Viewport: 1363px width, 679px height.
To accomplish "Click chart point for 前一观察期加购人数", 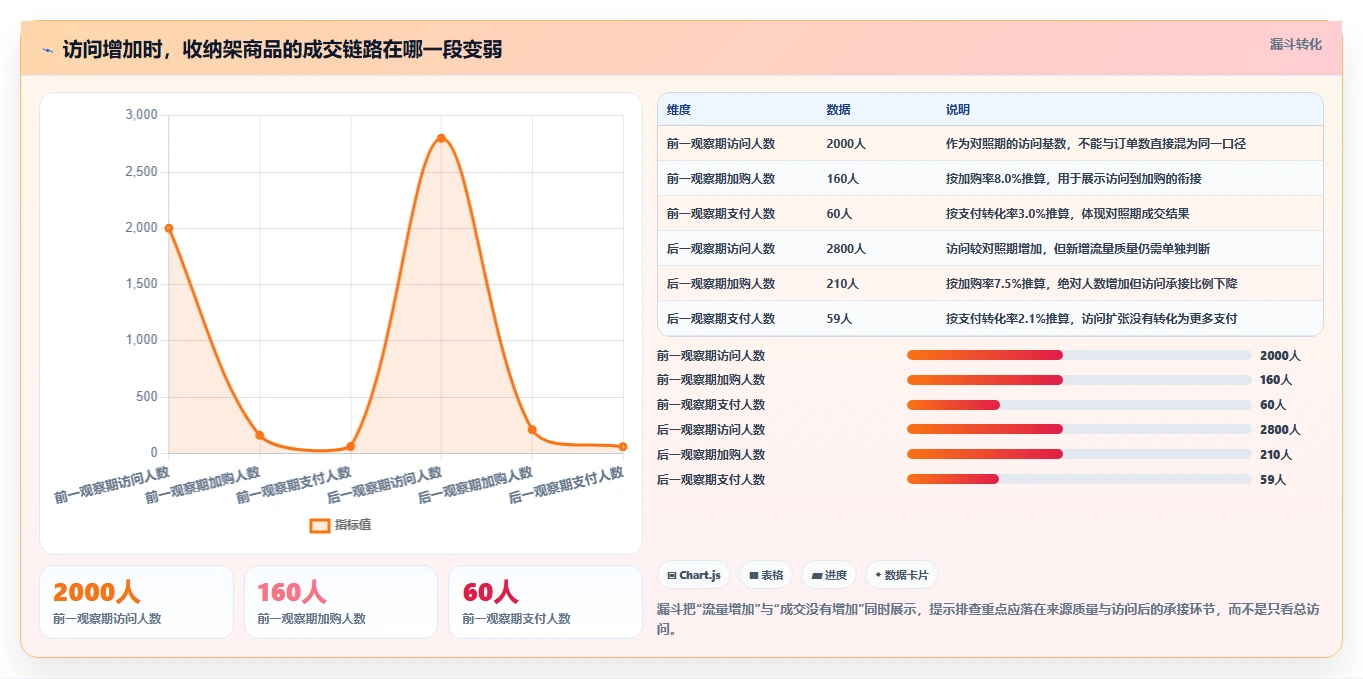I will coord(260,435).
